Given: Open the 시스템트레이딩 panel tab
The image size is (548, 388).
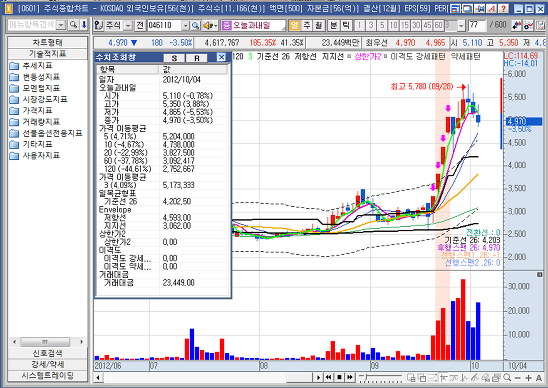Looking at the screenshot, I should (48, 375).
